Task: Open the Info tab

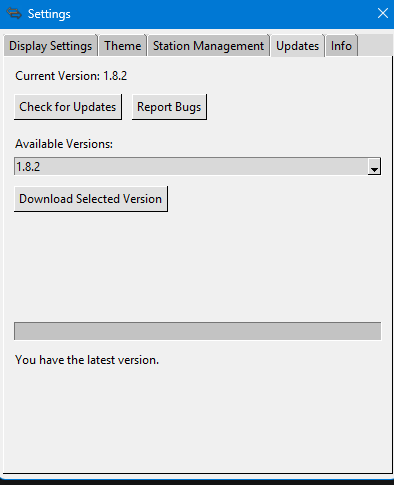Action: [x=341, y=46]
